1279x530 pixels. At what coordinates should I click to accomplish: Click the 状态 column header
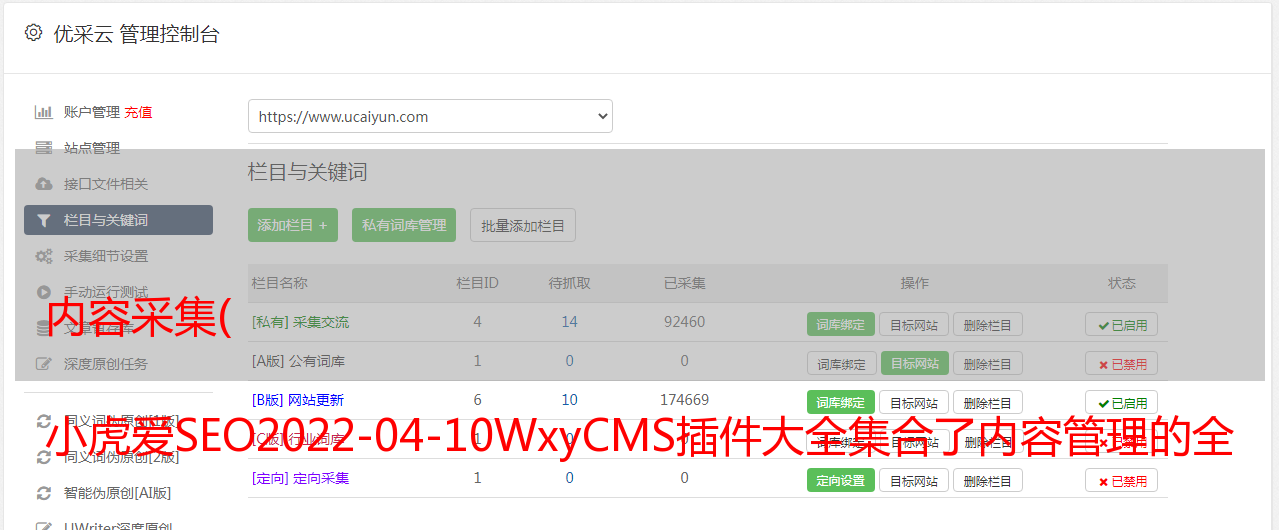pyautogui.click(x=1122, y=283)
